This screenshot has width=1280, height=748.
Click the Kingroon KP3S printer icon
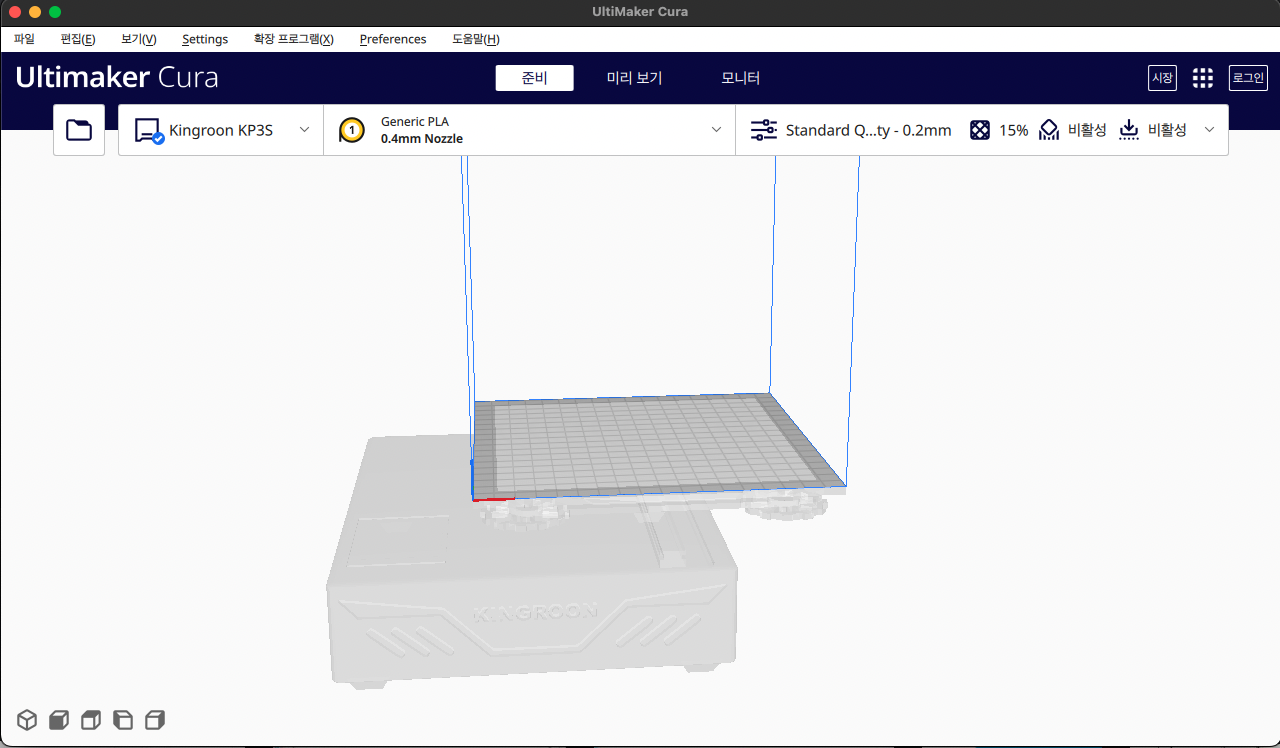pyautogui.click(x=149, y=131)
